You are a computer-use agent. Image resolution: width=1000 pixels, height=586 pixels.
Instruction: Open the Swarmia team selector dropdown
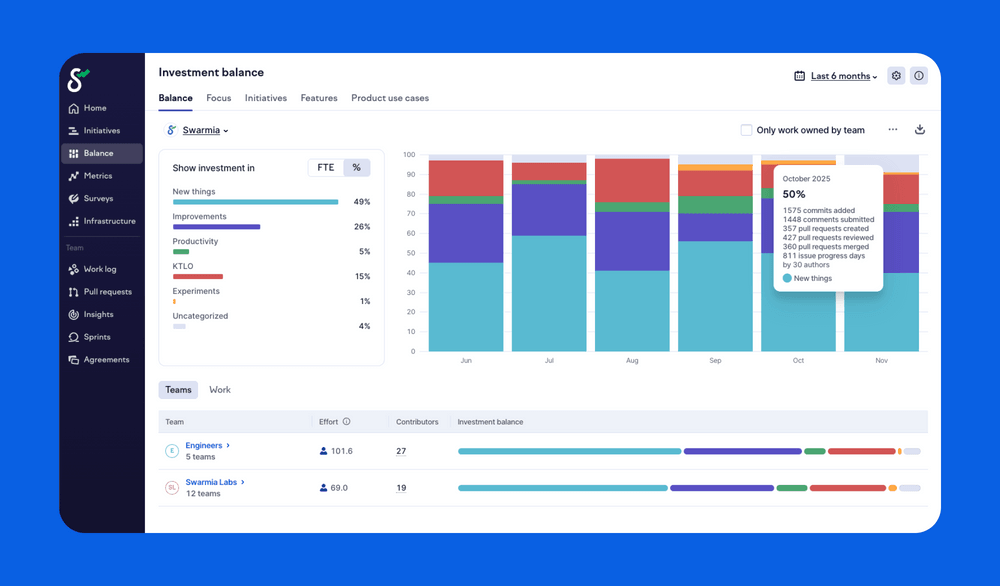(200, 130)
